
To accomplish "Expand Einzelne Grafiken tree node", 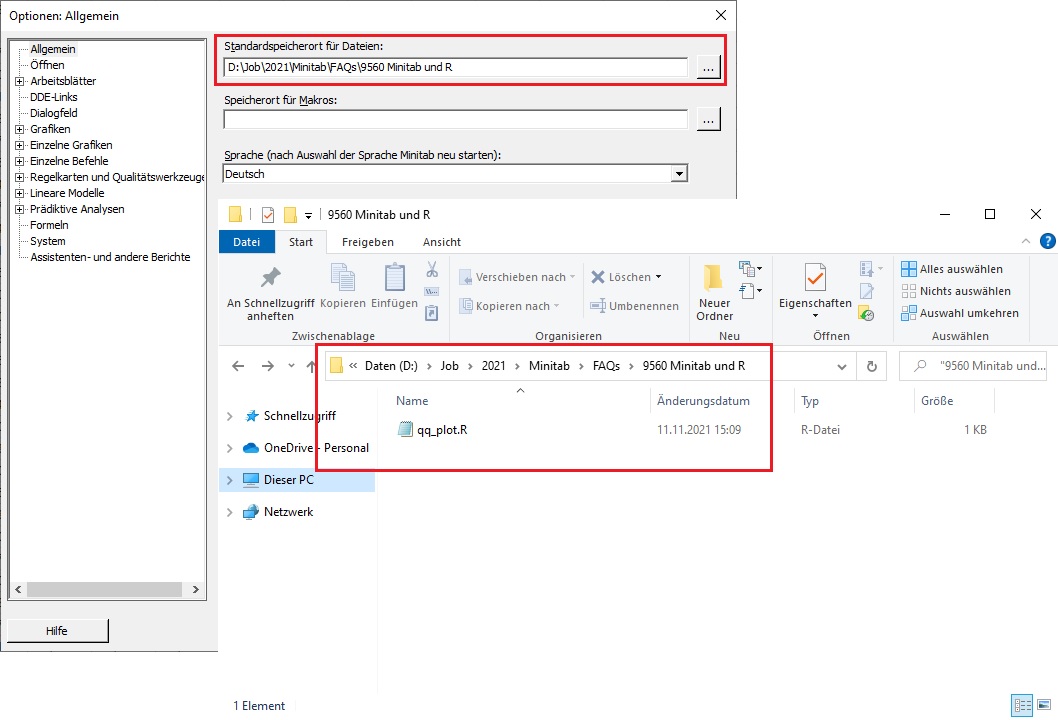I will point(20,145).
